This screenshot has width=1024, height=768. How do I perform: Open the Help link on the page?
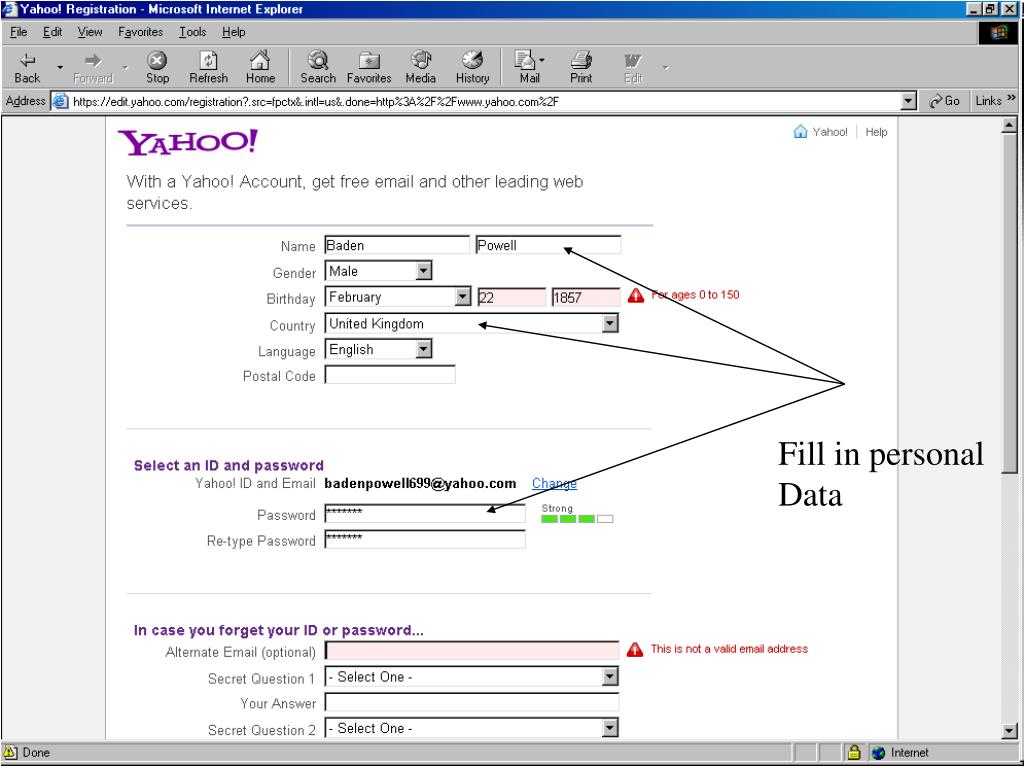[876, 132]
